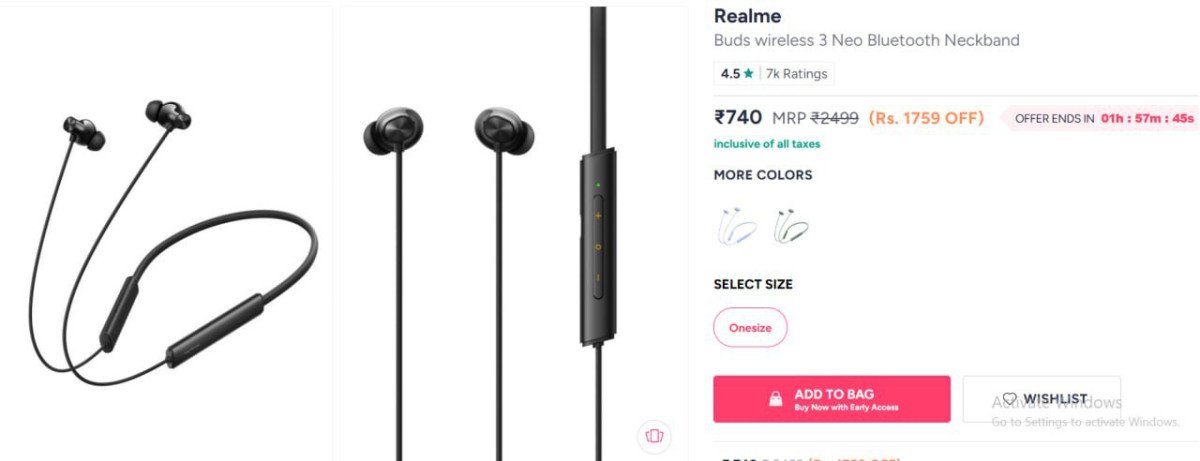The height and width of the screenshot is (461, 1200).
Task: Click the offer ends countdown timer
Action: tap(1147, 118)
